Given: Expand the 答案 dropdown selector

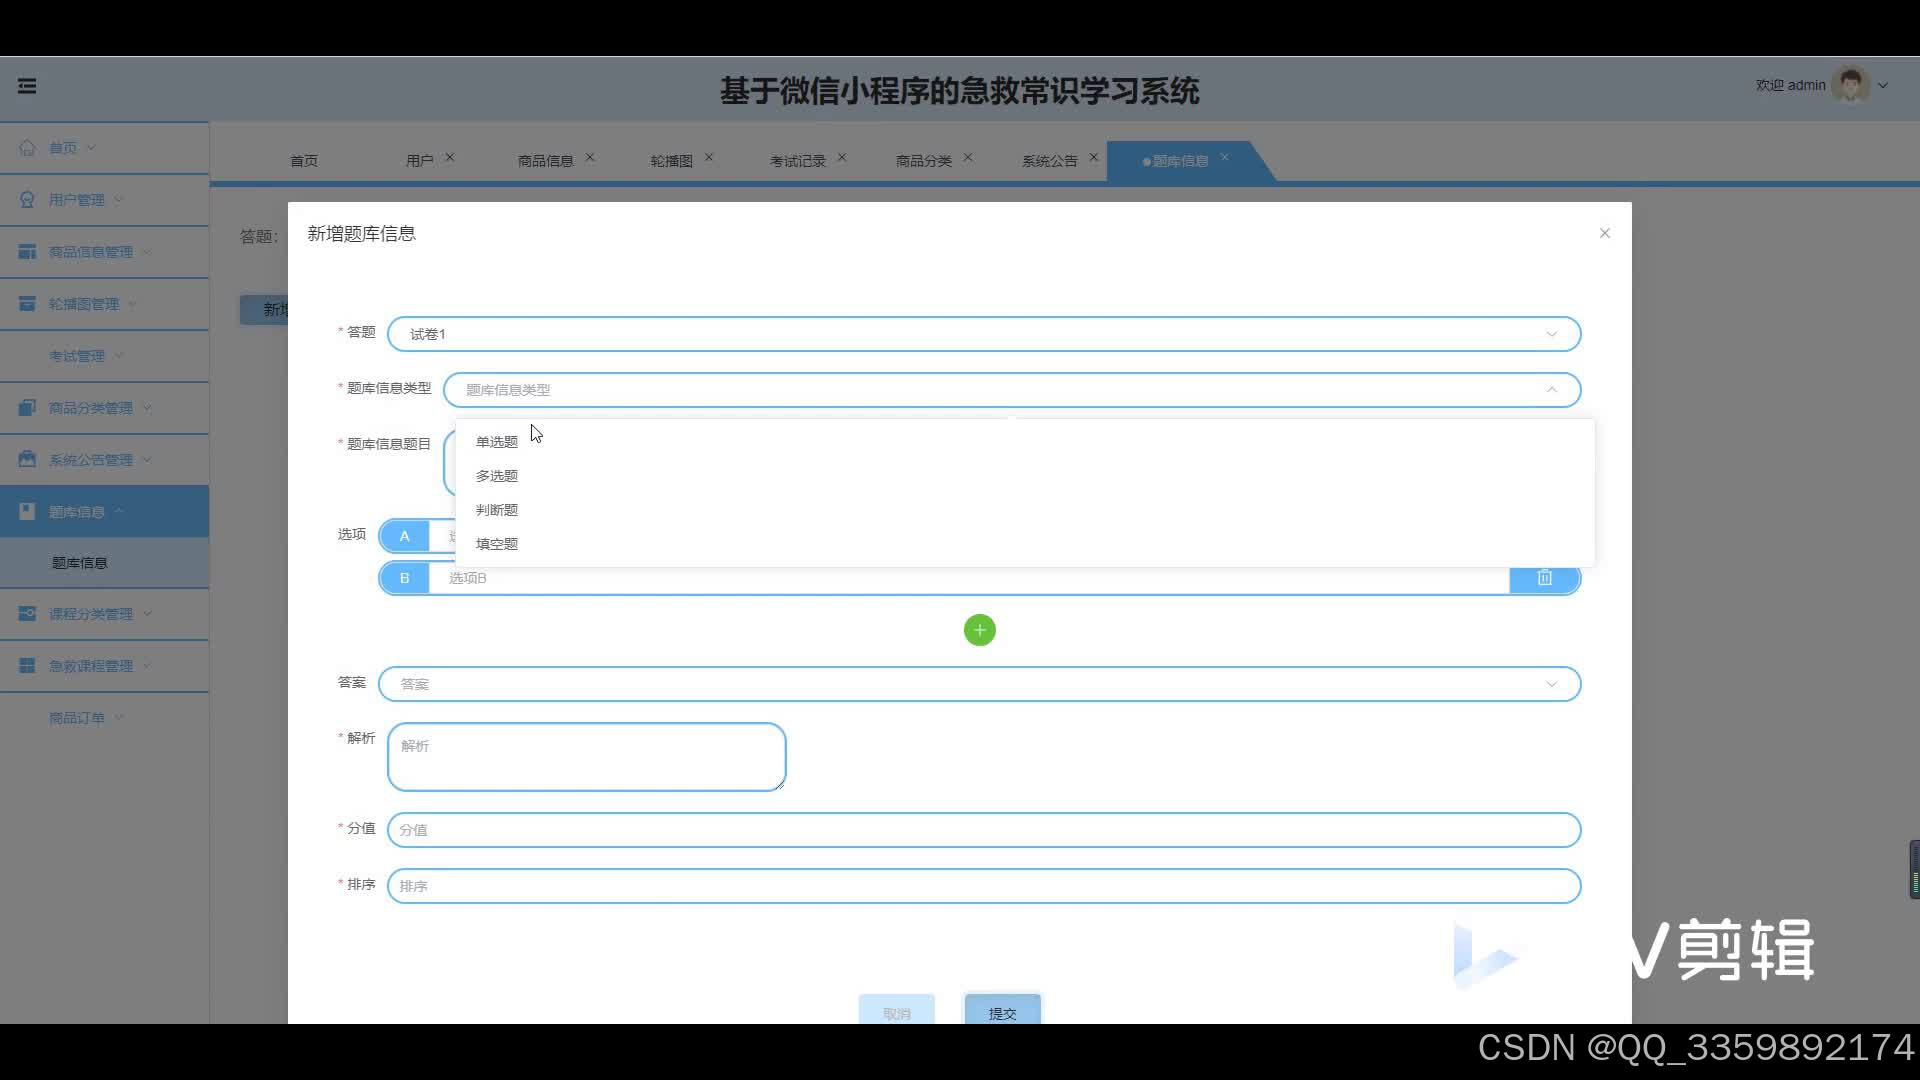Looking at the screenshot, I should [979, 684].
